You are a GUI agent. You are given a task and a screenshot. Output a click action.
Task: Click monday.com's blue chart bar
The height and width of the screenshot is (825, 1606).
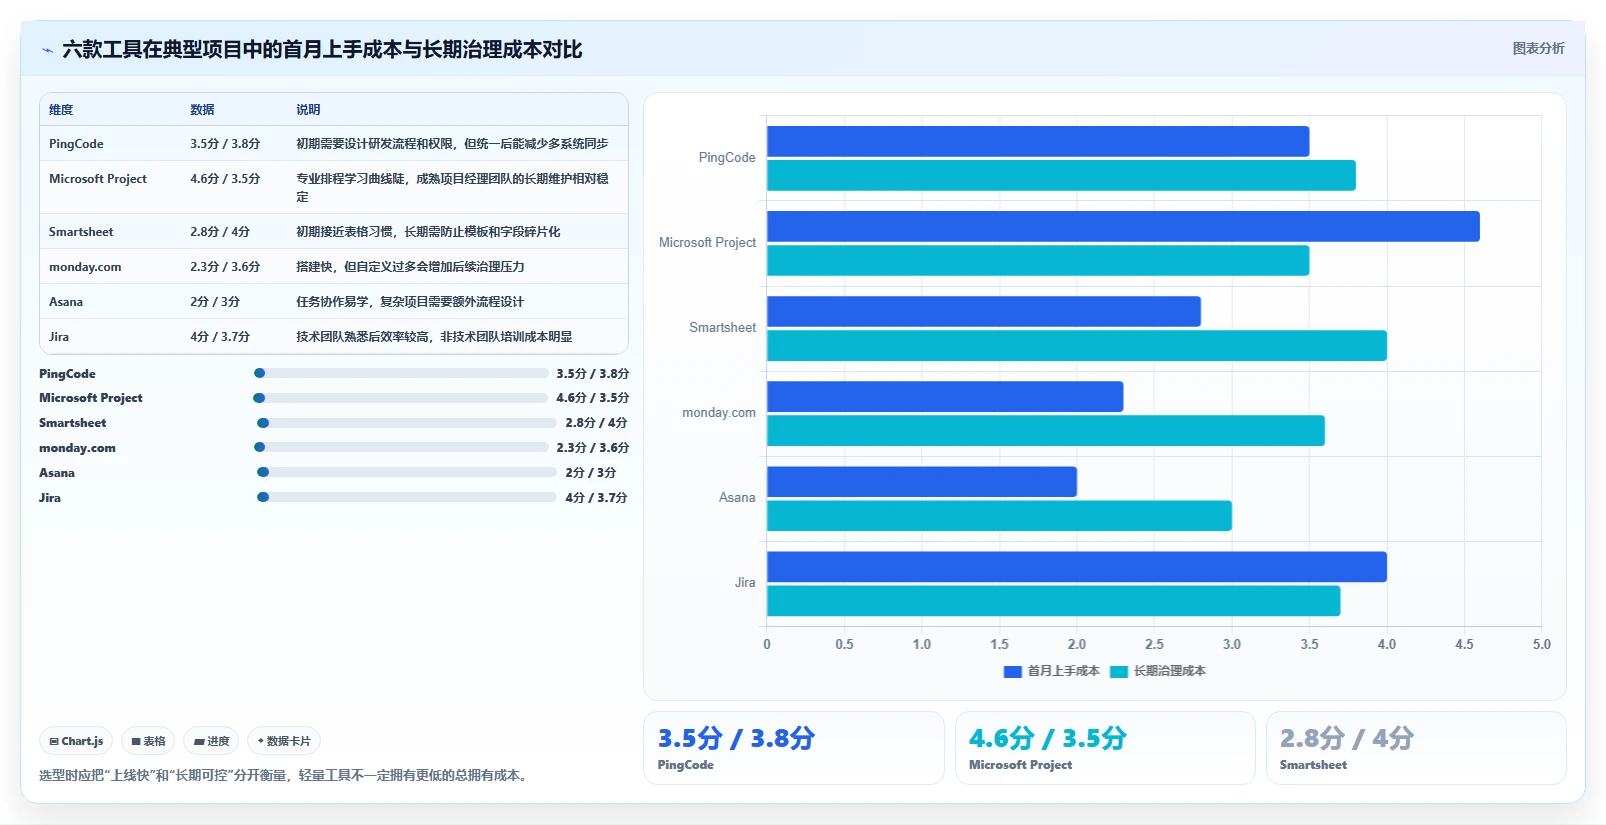click(x=945, y=396)
